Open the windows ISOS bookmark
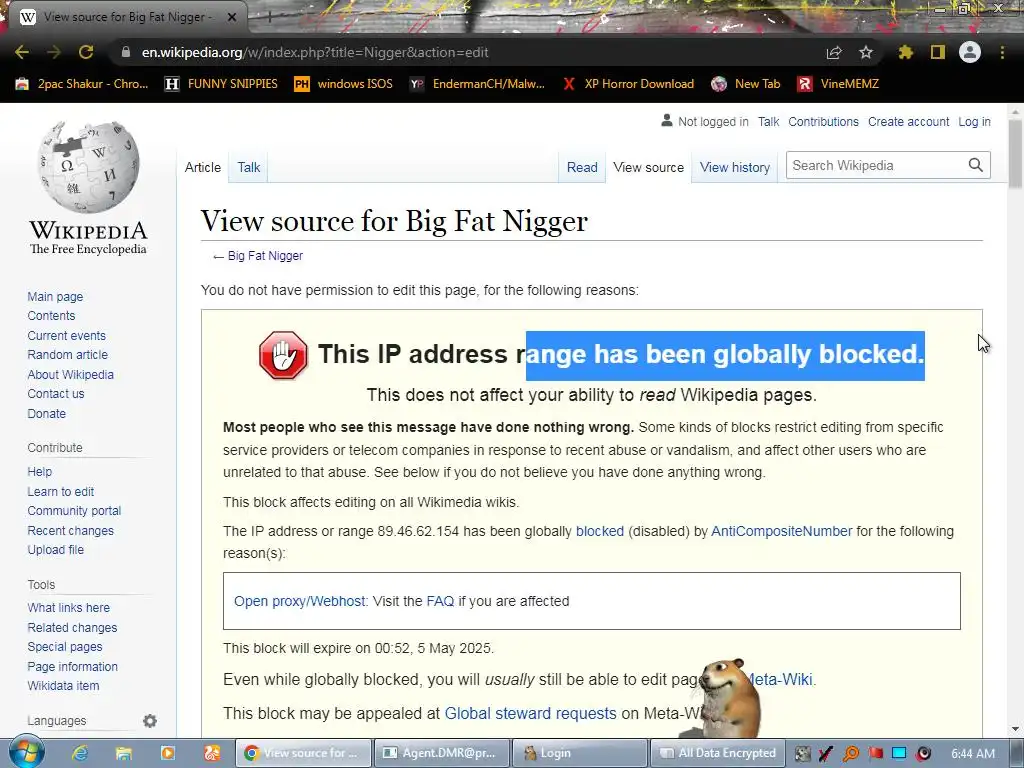Screen dimensions: 1024x768 [344, 84]
